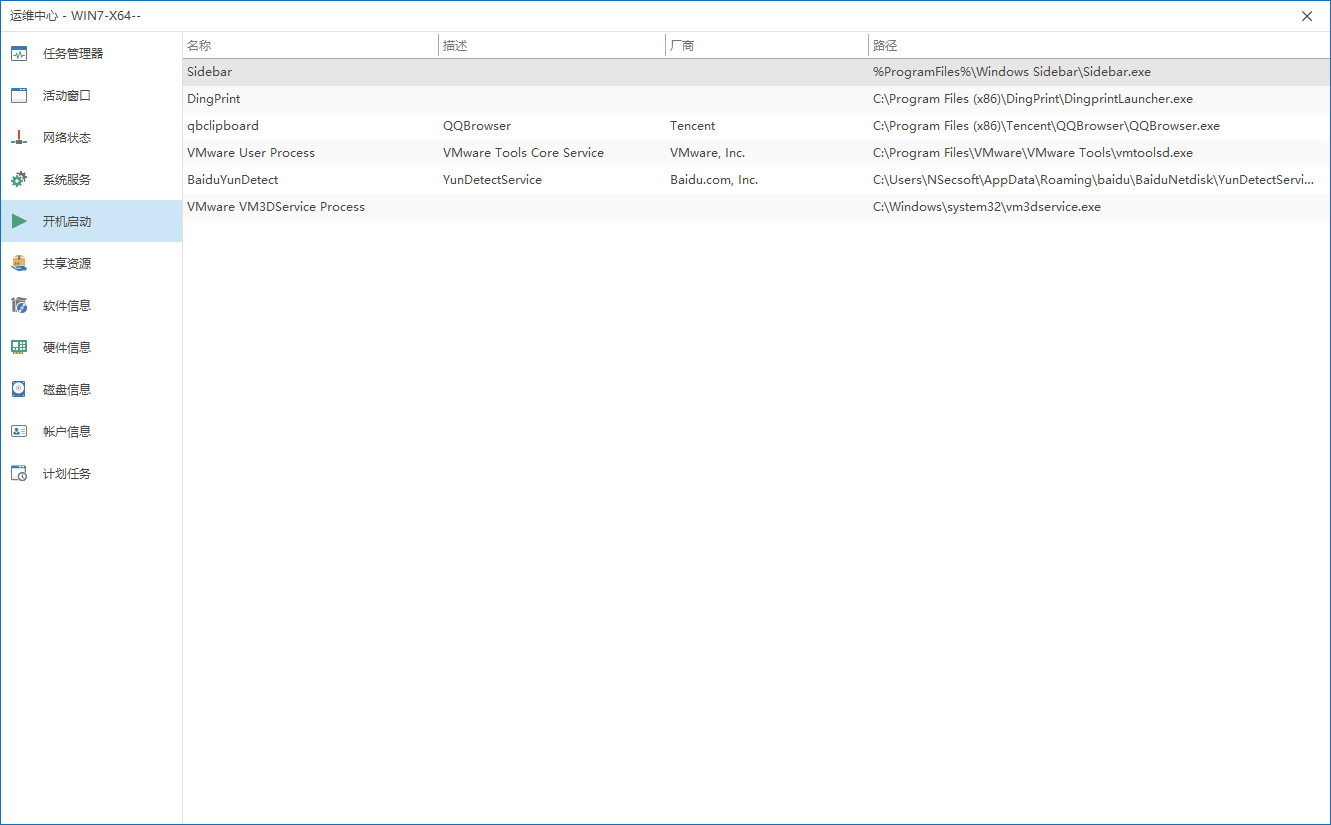
Task: Click the 软件信息 software icon
Action: (19, 306)
